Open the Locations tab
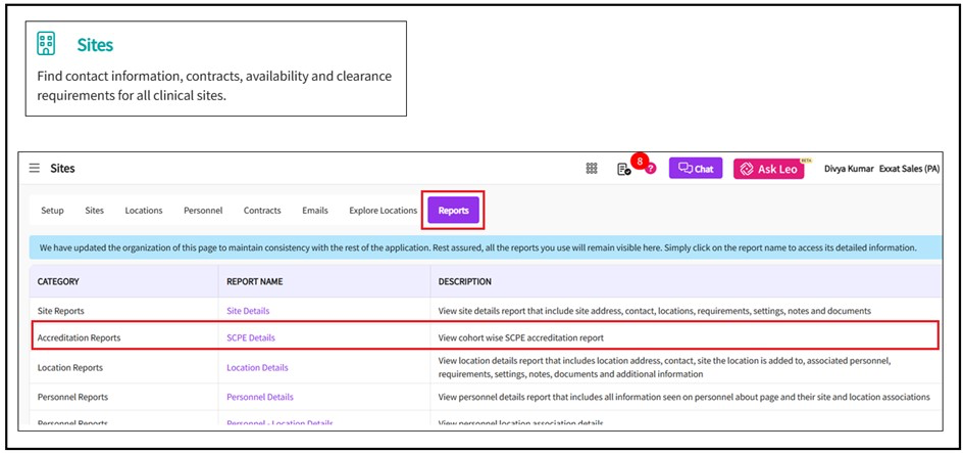The width and height of the screenshot is (964, 454). click(143, 211)
